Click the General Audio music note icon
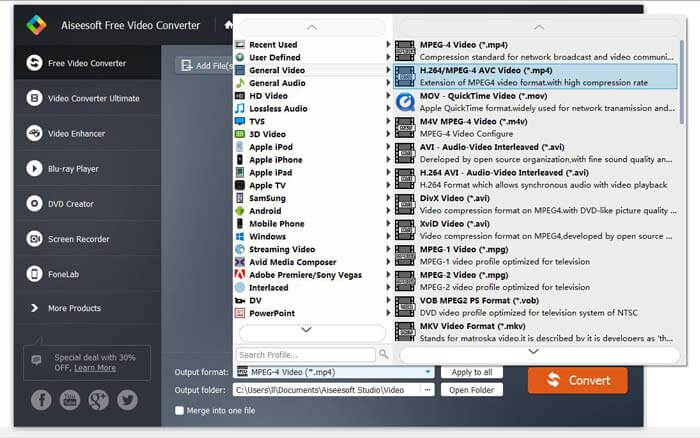The image size is (700, 438). pyautogui.click(x=240, y=83)
